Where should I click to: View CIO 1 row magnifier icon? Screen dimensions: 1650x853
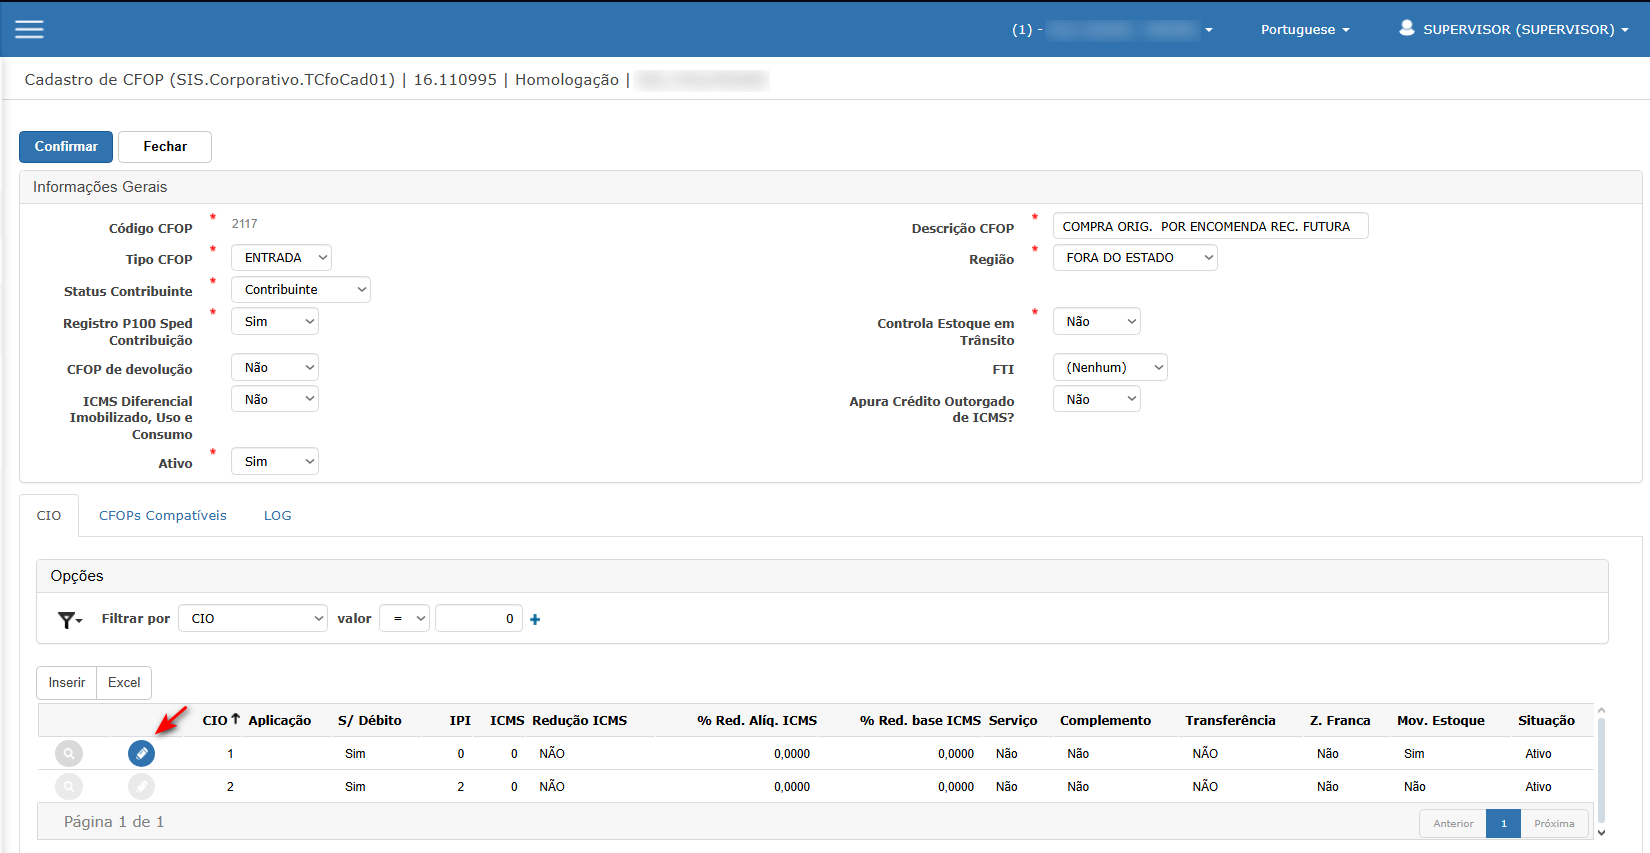point(69,753)
